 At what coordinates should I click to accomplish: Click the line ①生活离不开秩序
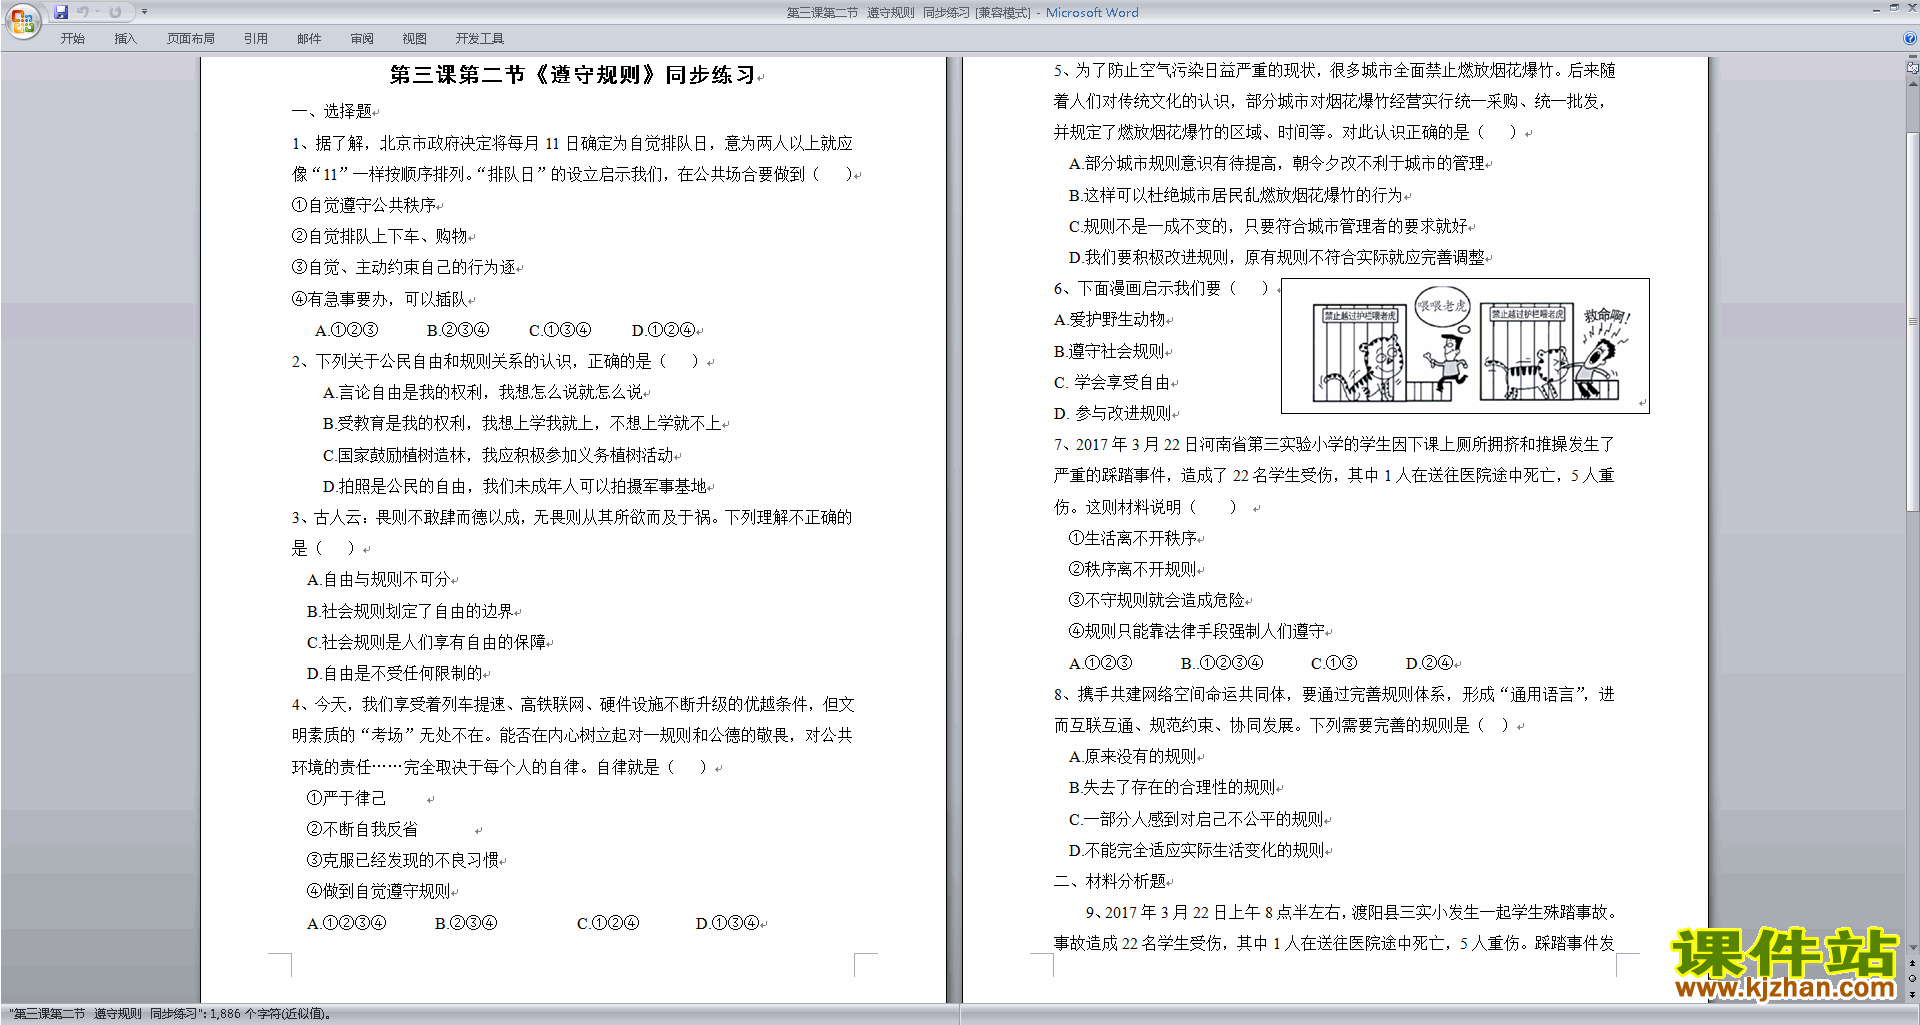(1133, 538)
